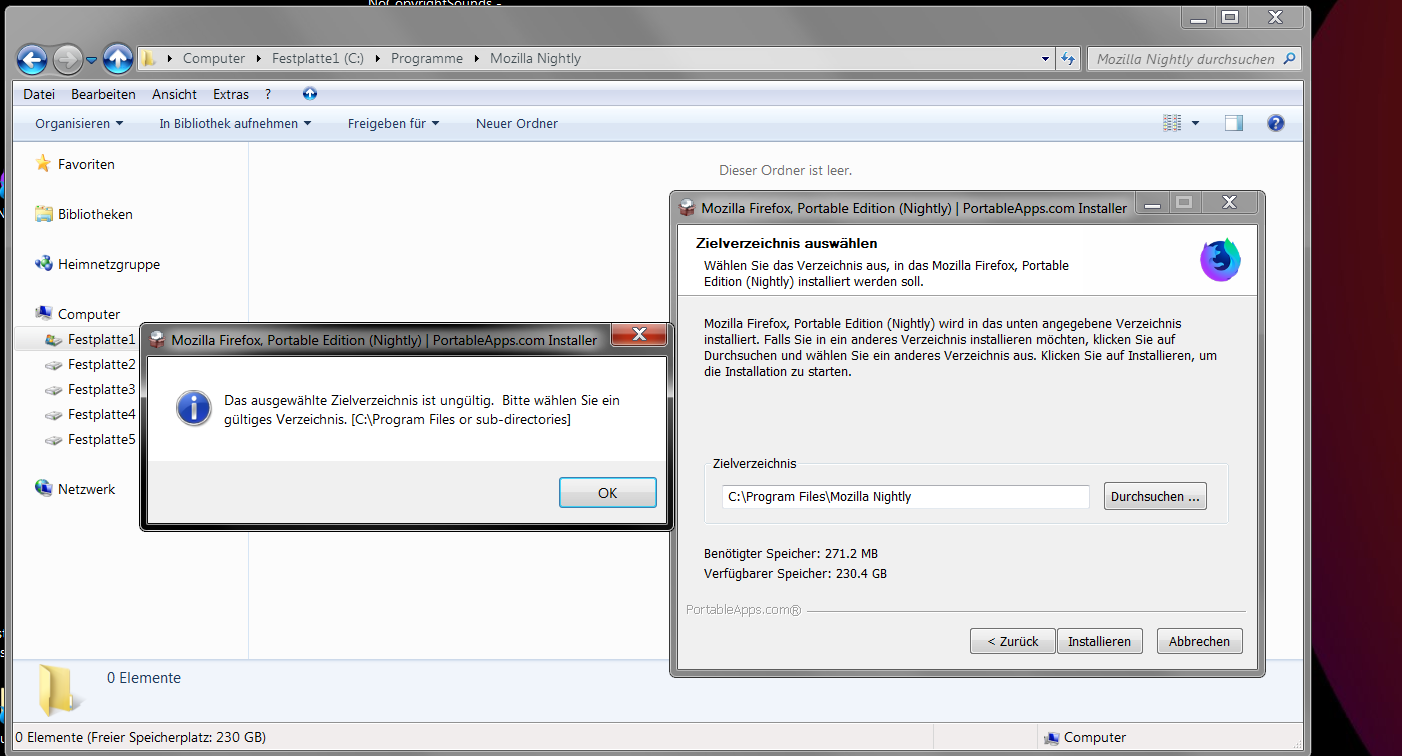Click the Firefox Nightly logo in the installer
This screenshot has height=756, width=1402.
click(x=1220, y=260)
